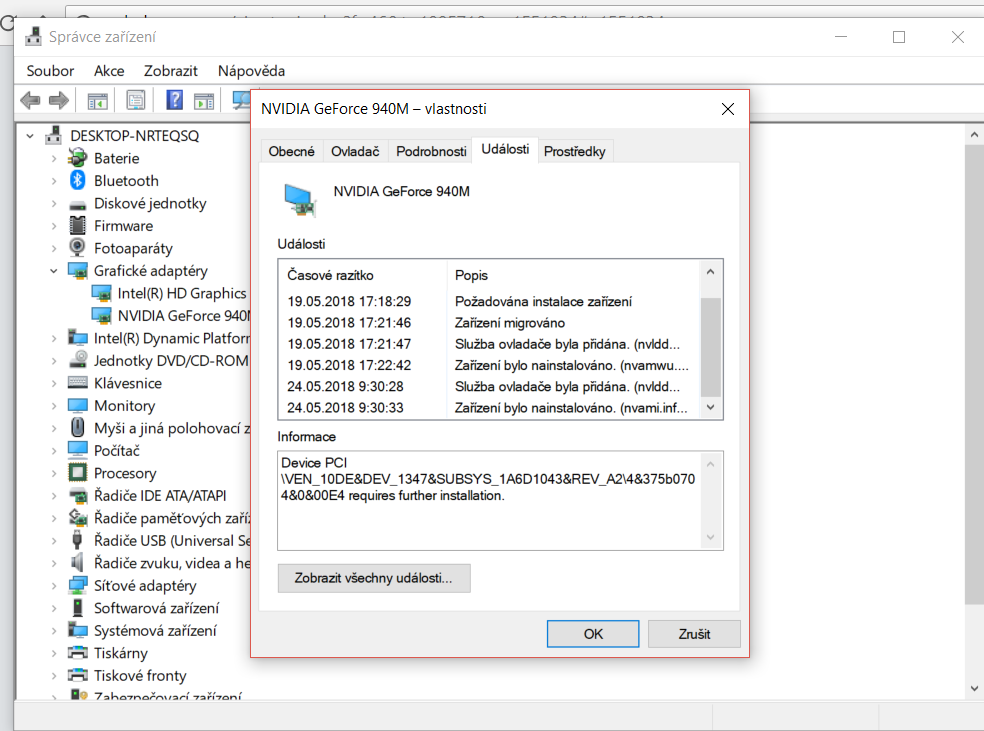Switch to the Prostředky tab
The width and height of the screenshot is (984, 731).
[574, 151]
